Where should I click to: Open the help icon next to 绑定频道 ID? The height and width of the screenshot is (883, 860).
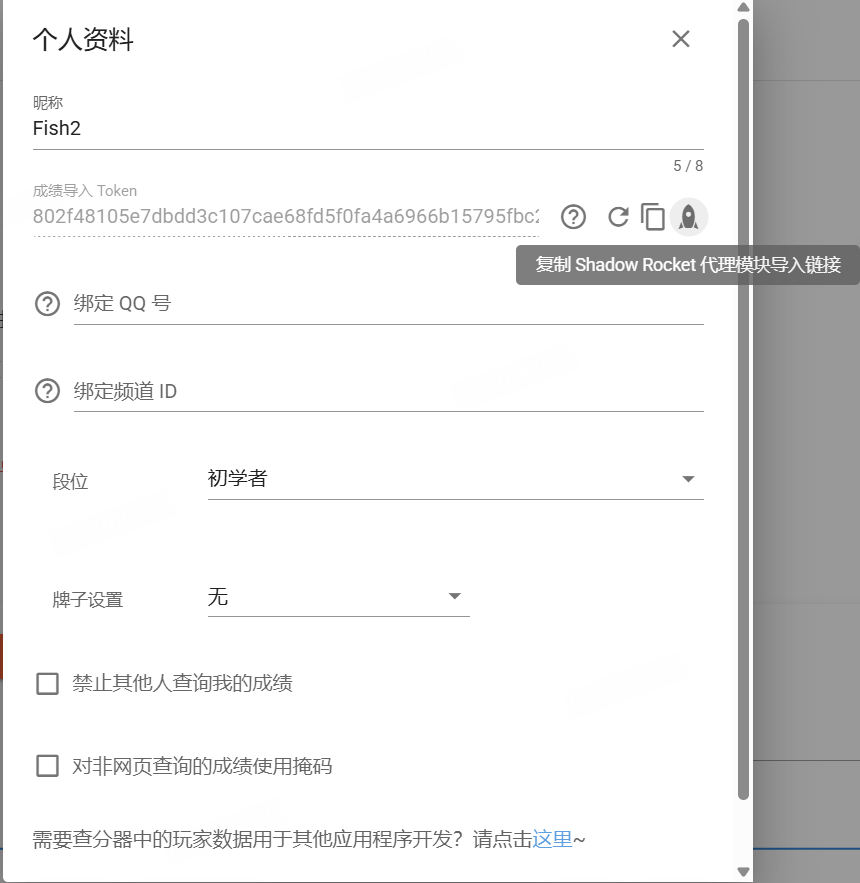(x=47, y=391)
